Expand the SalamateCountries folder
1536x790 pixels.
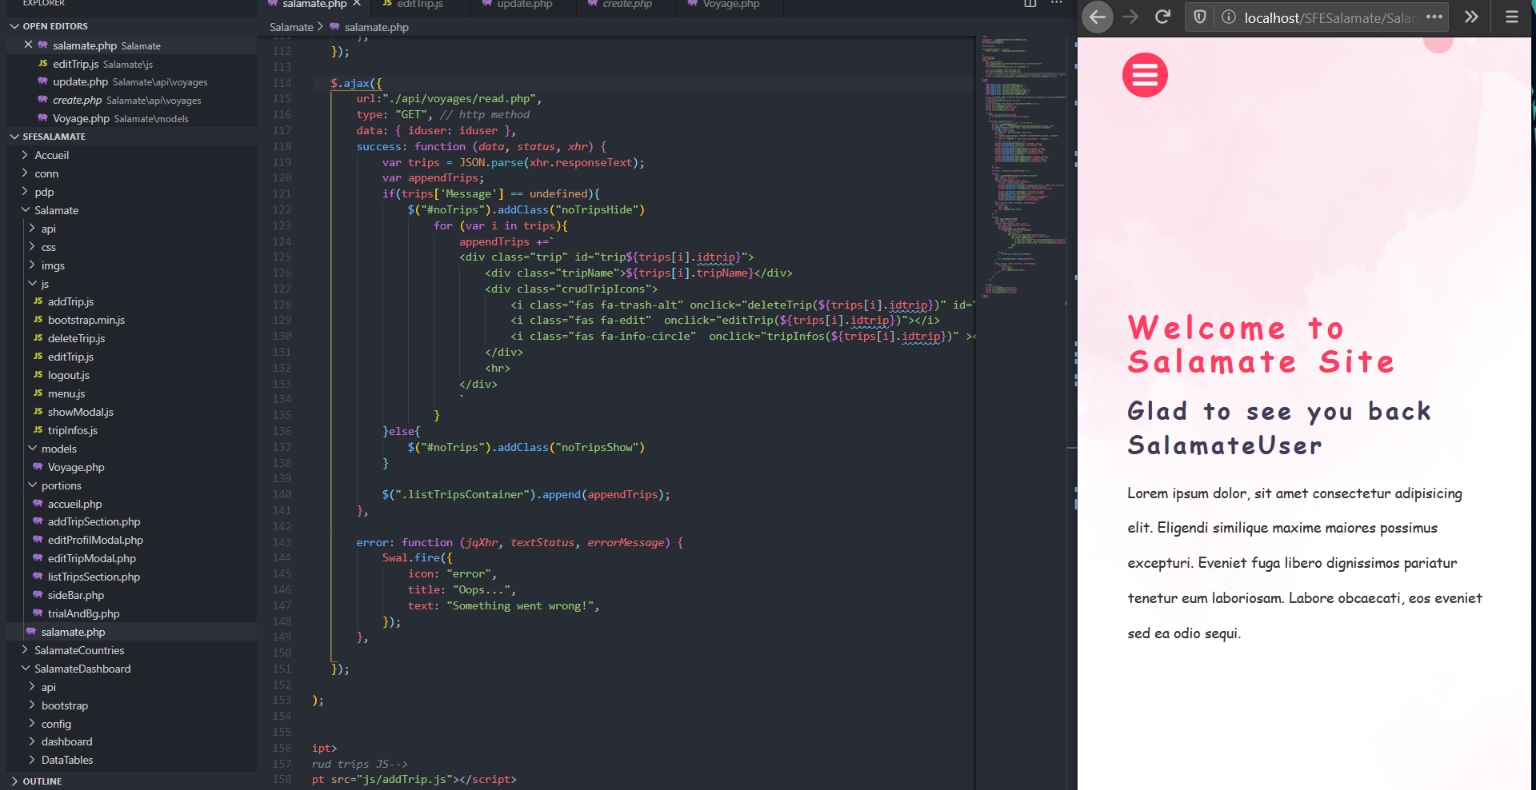tap(79, 650)
